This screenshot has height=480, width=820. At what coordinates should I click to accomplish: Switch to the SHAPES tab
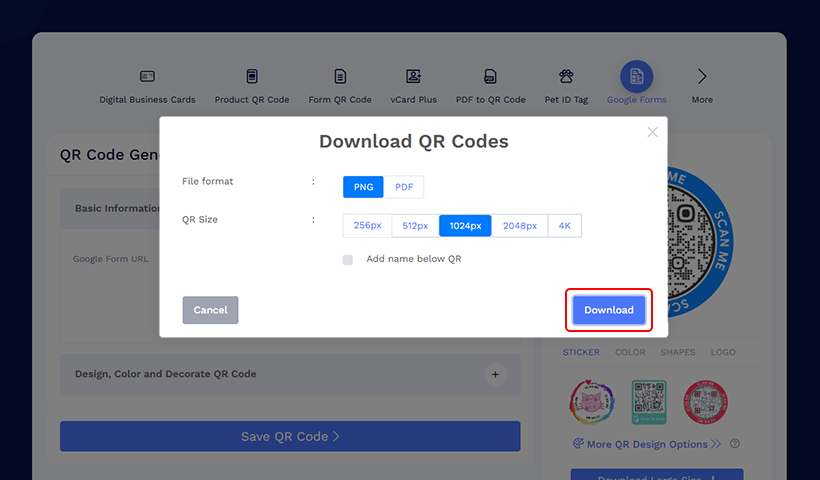[x=678, y=352]
